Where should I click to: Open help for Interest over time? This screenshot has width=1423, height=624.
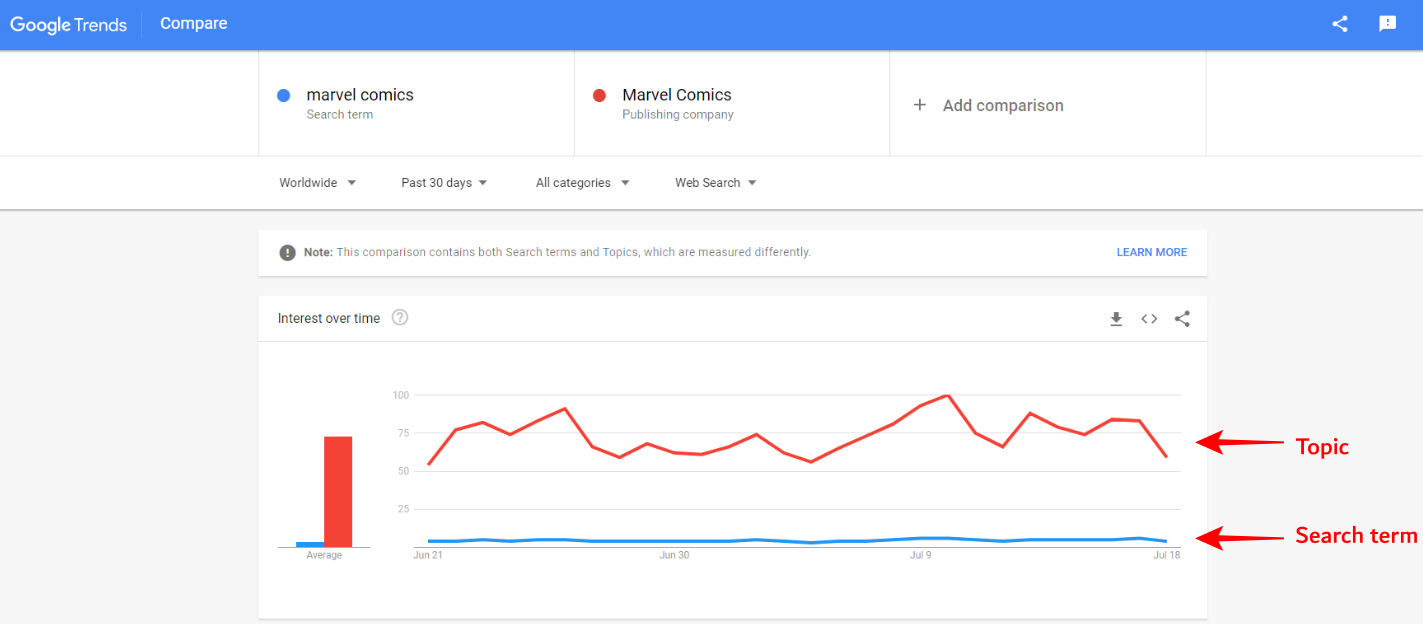pyautogui.click(x=400, y=318)
